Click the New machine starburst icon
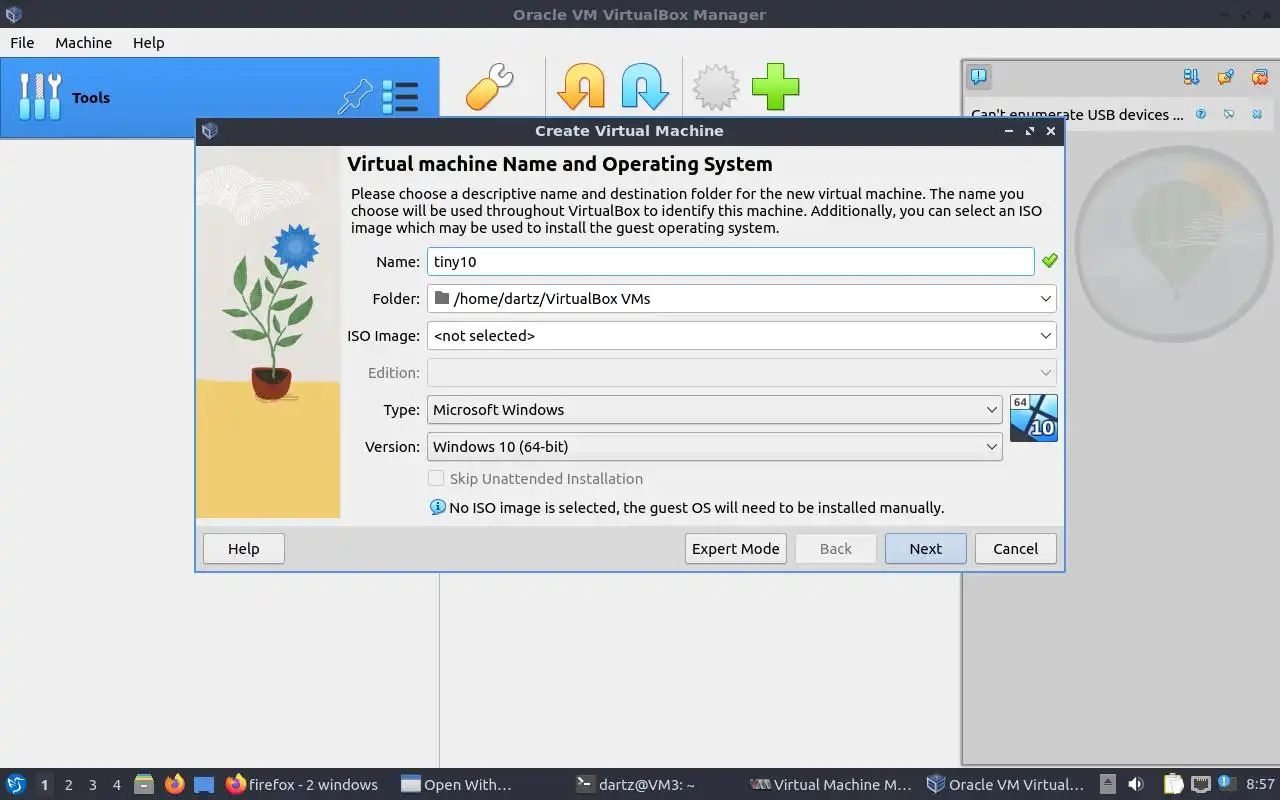This screenshot has width=1280, height=800. (716, 87)
